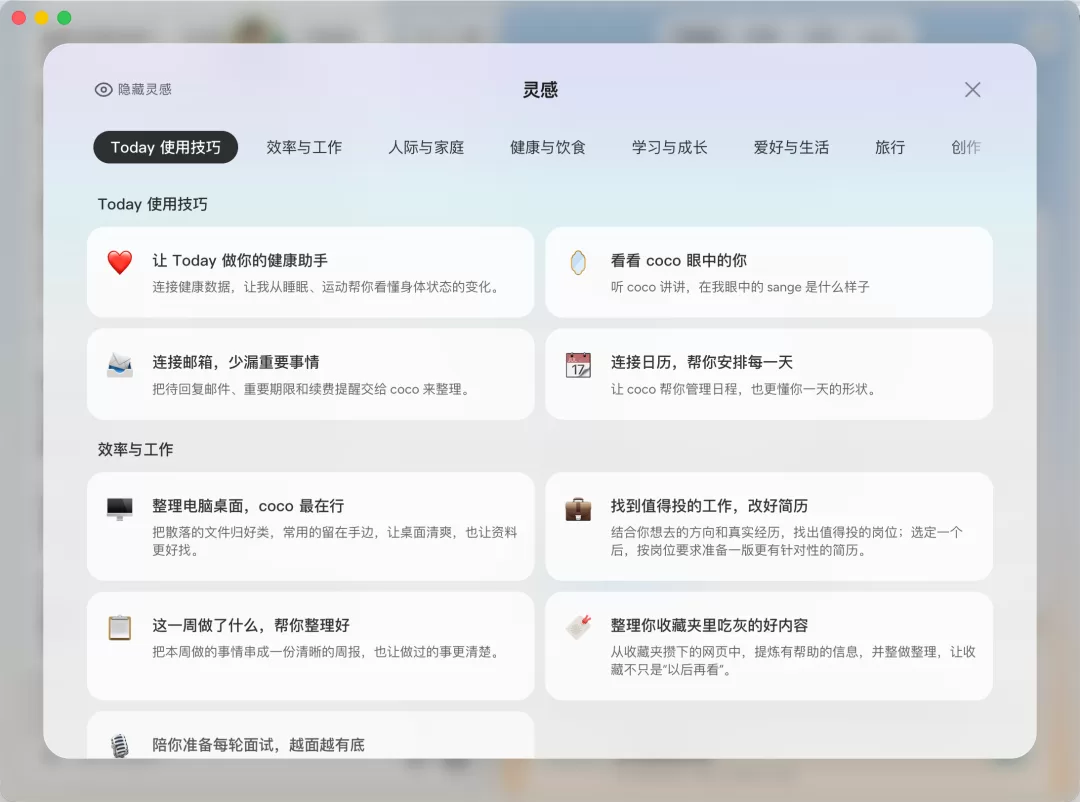Click the section heading 效率与工作

(x=136, y=449)
